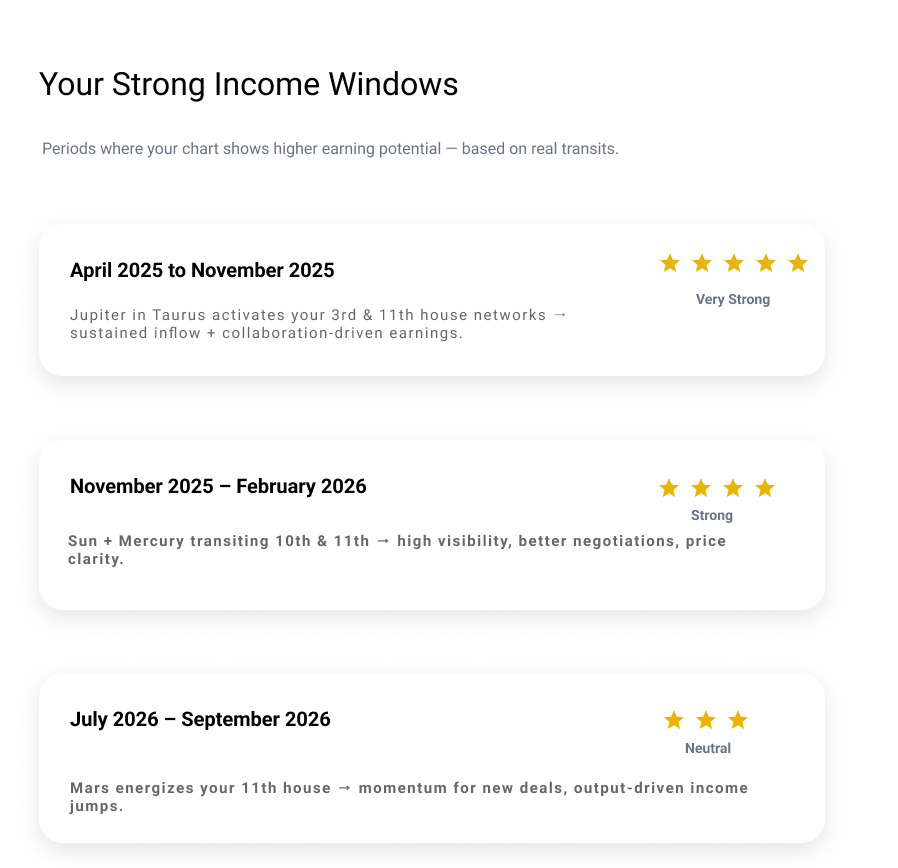
Task: Select the middle star in the July 2026 card
Action: (706, 720)
